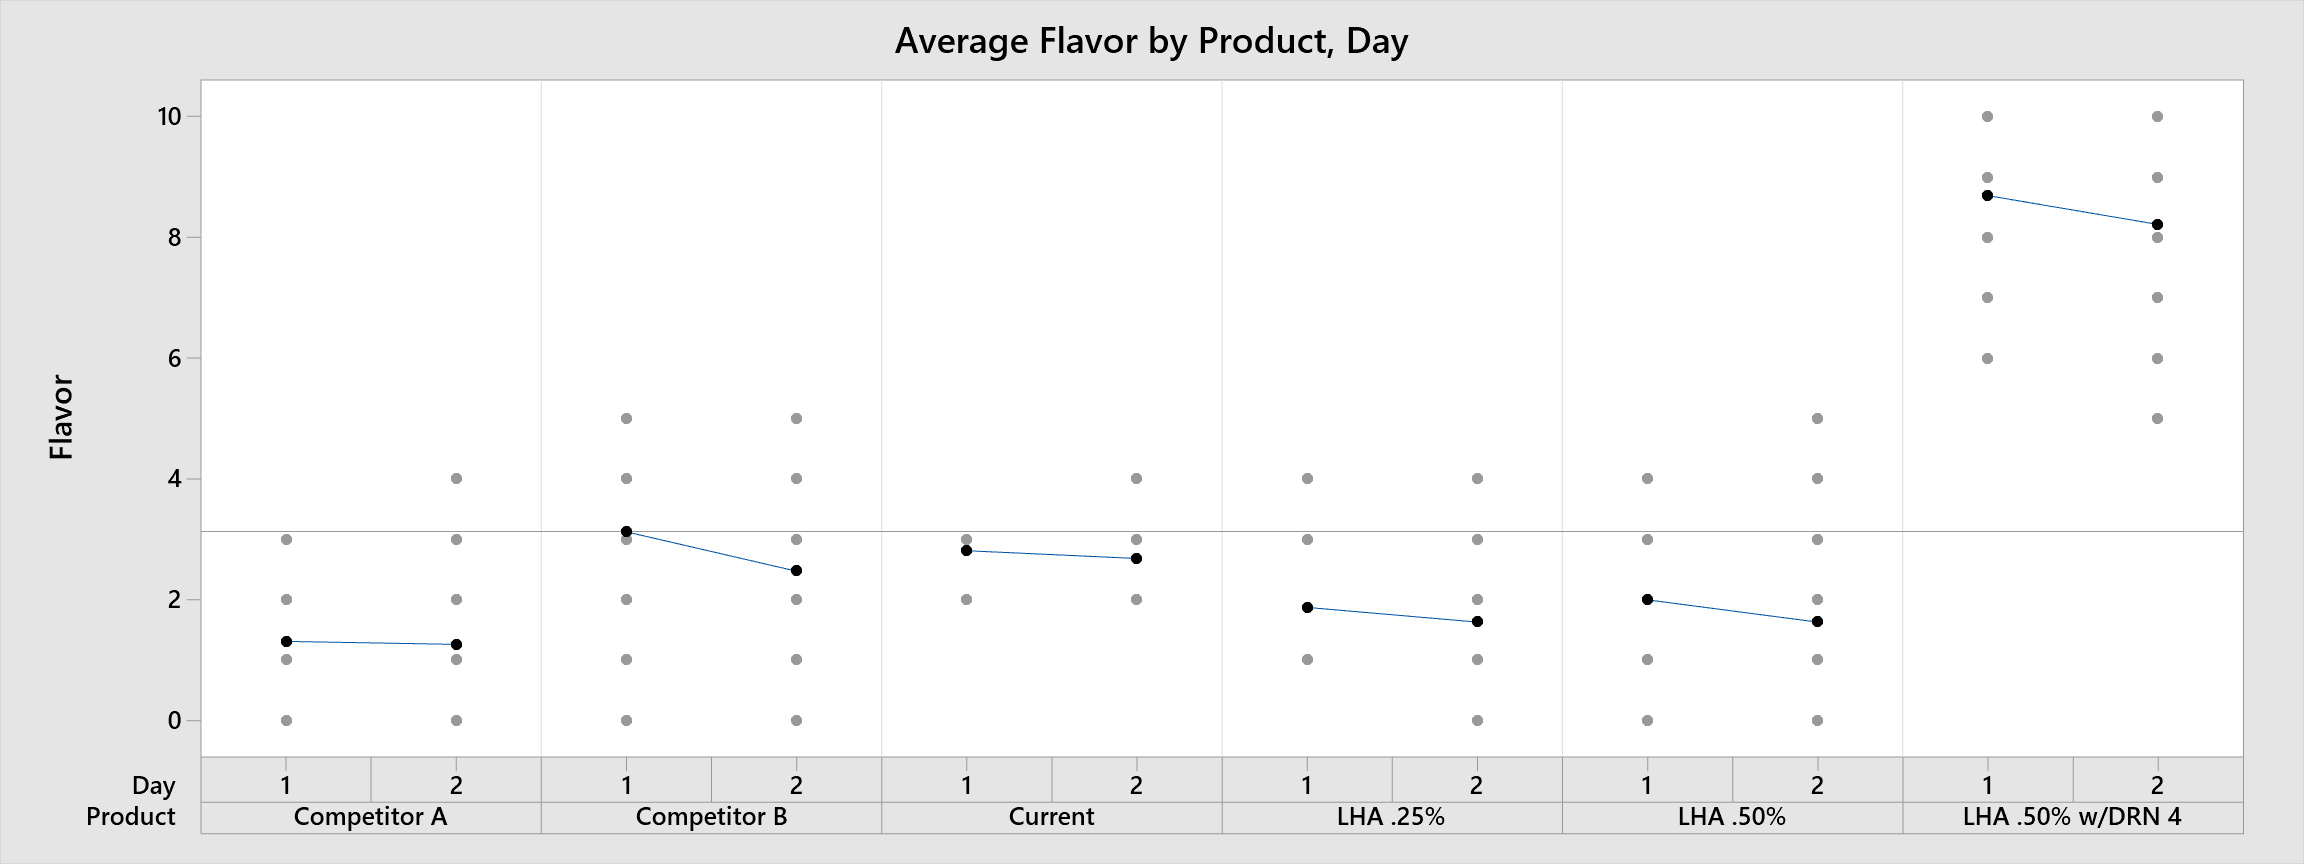Select the Day row label

[x=153, y=786]
